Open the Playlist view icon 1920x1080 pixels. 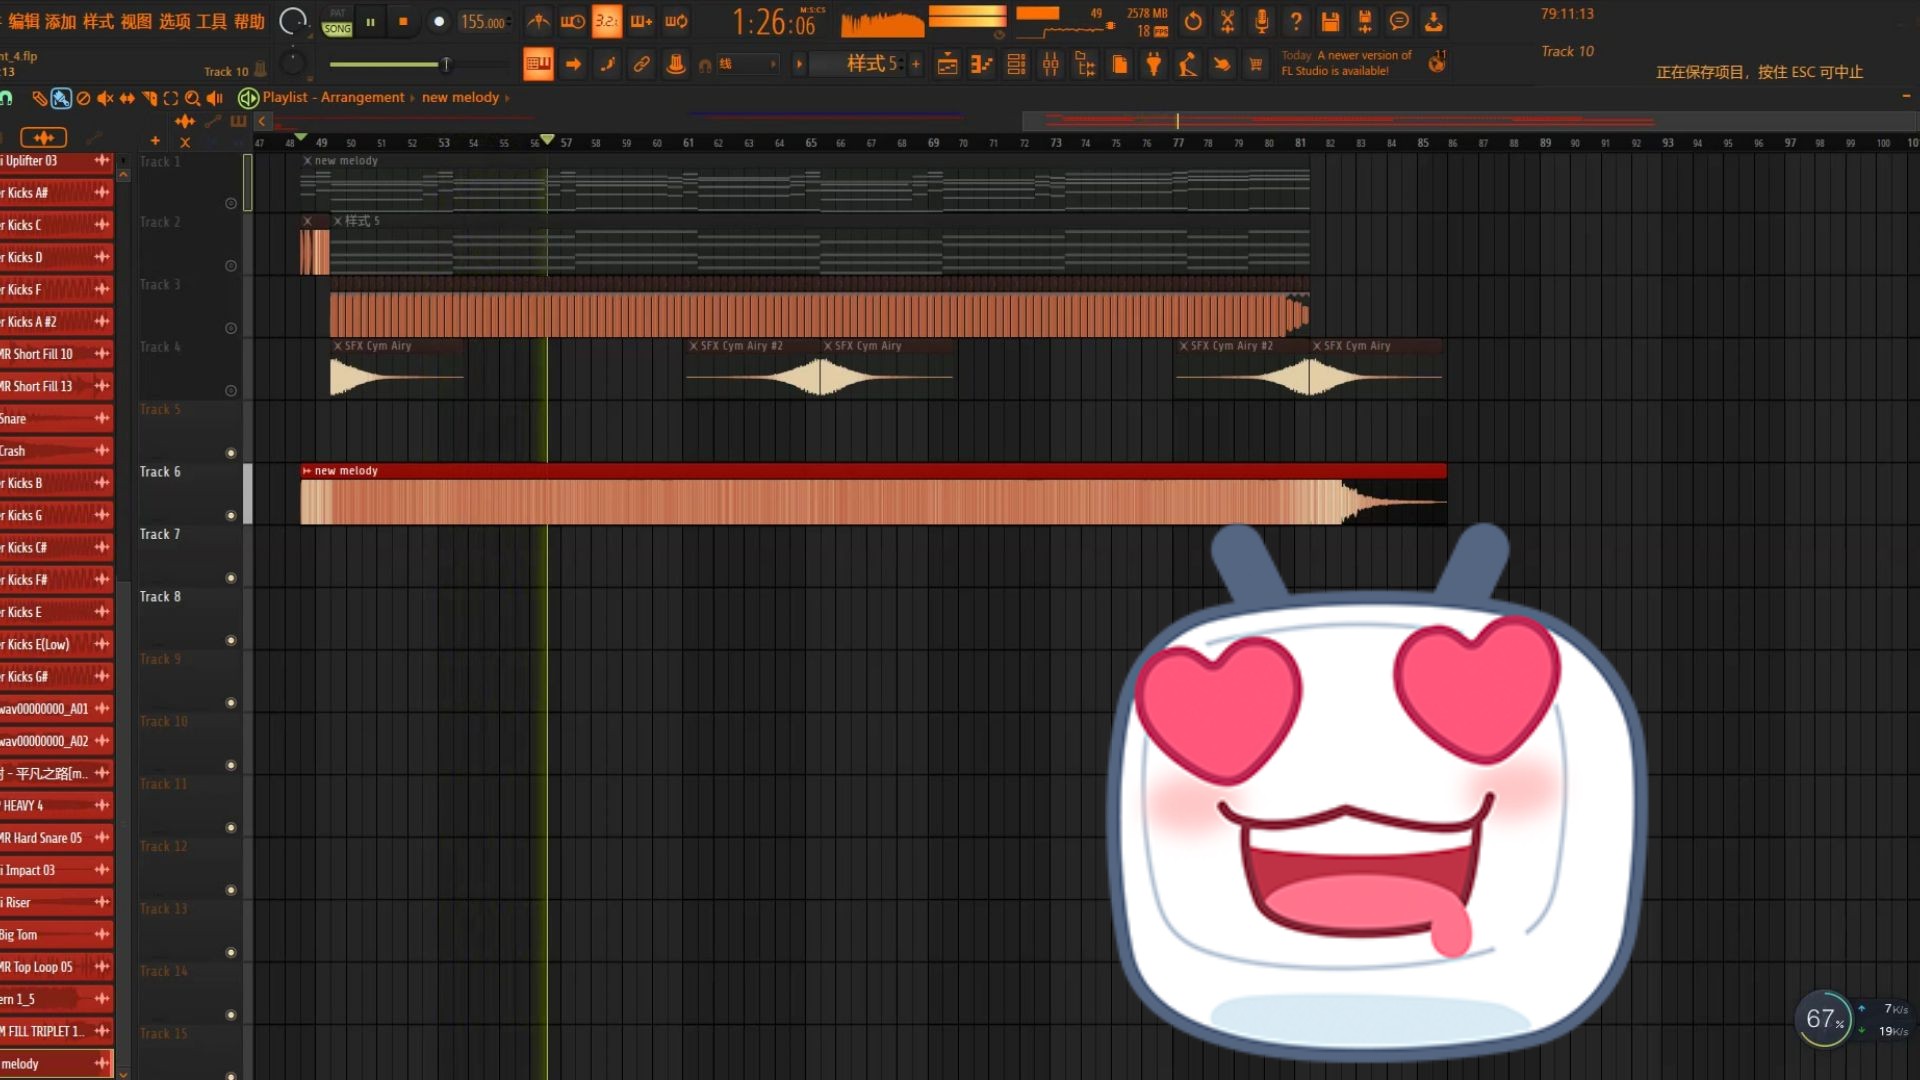tap(947, 65)
